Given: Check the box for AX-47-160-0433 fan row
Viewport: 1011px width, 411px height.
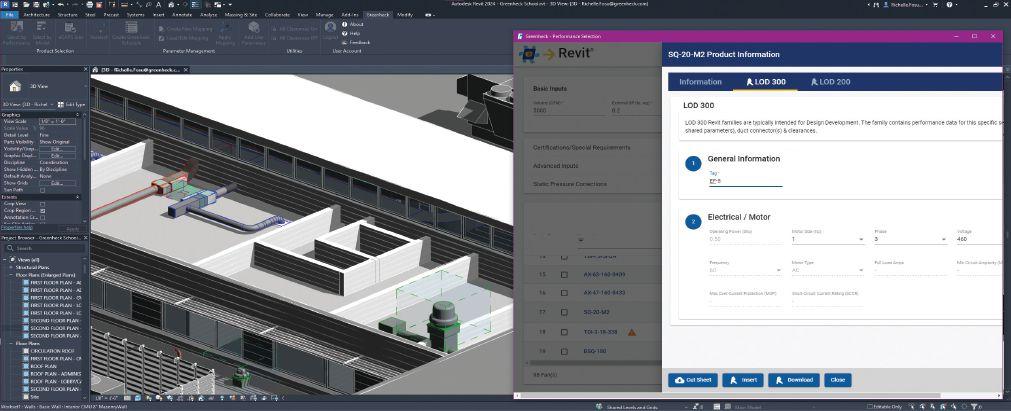Looking at the screenshot, I should (564, 293).
